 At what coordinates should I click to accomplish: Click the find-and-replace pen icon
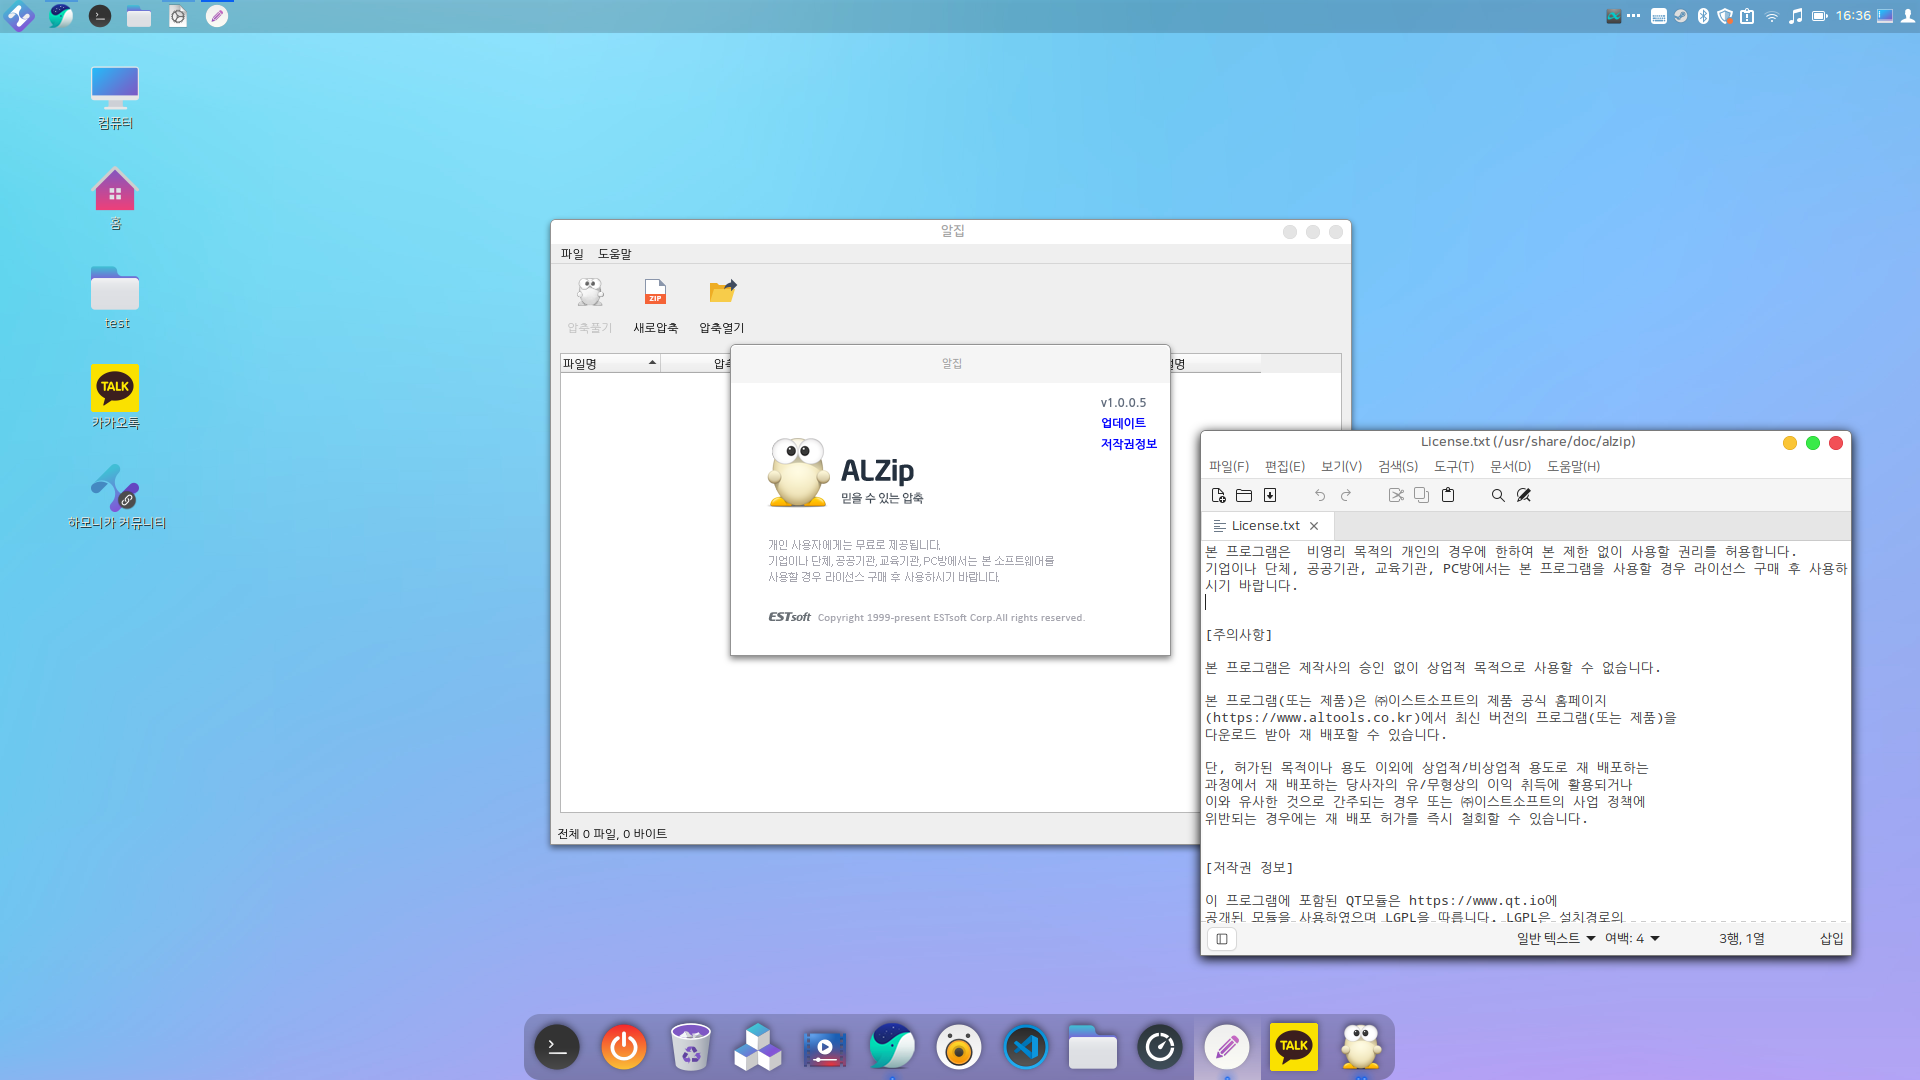pyautogui.click(x=1524, y=495)
